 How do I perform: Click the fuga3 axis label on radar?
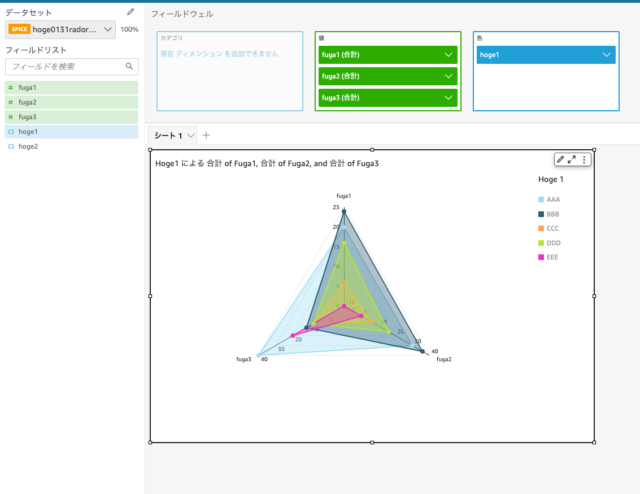click(x=244, y=359)
